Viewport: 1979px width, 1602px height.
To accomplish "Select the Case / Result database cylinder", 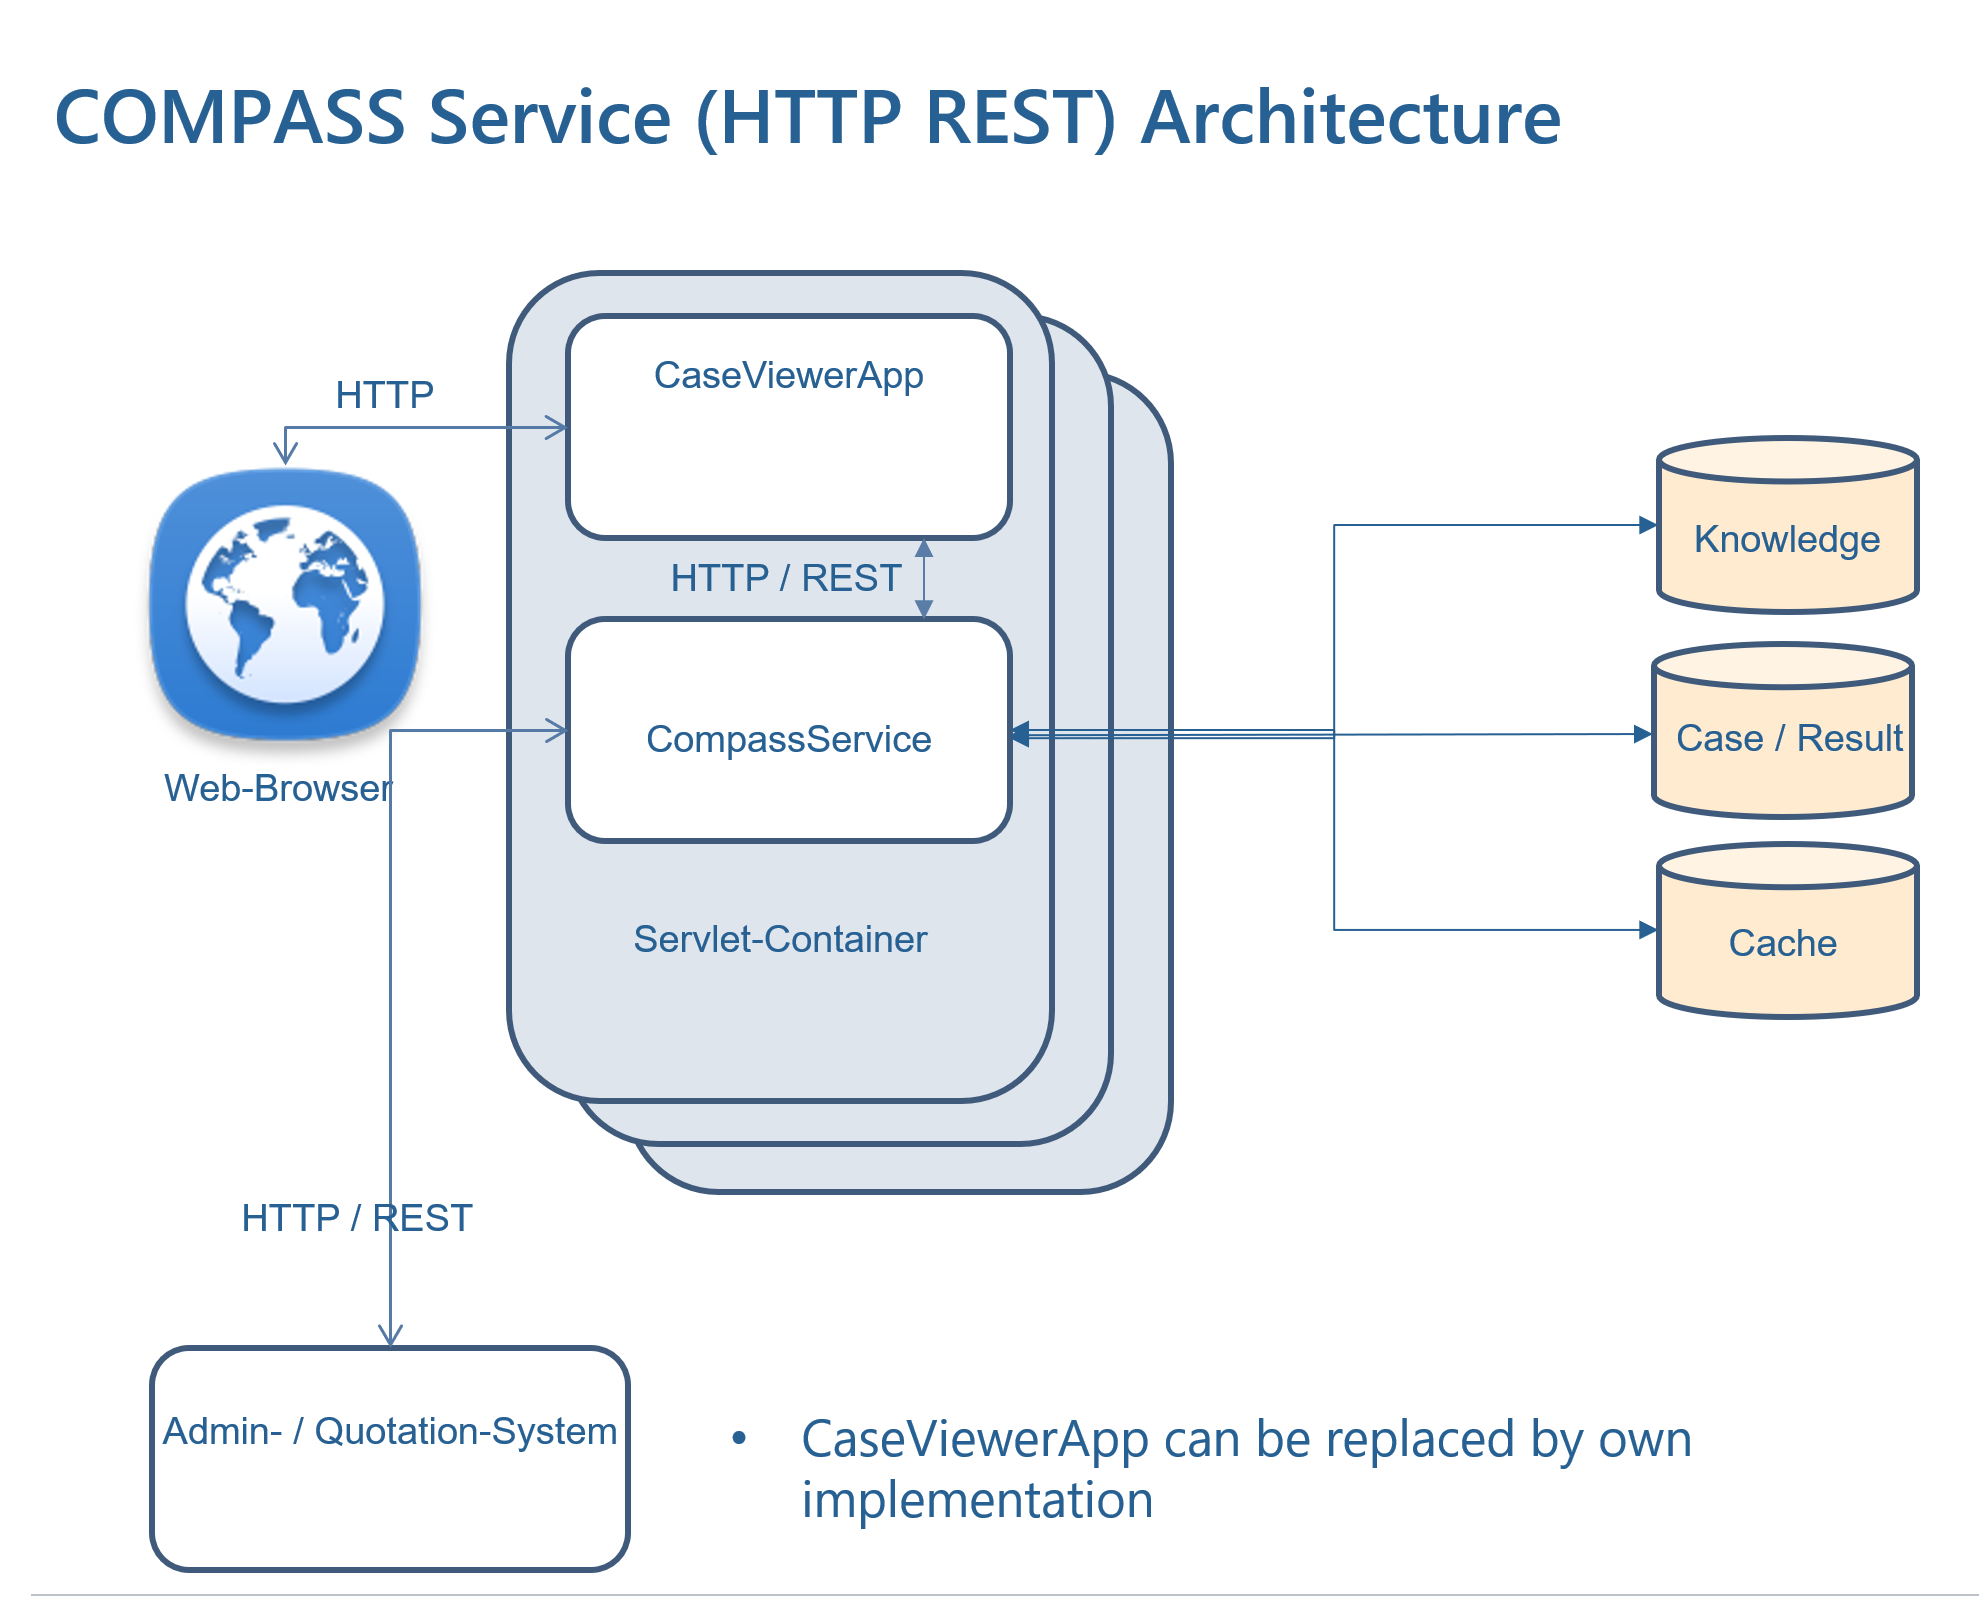I will (1783, 730).
